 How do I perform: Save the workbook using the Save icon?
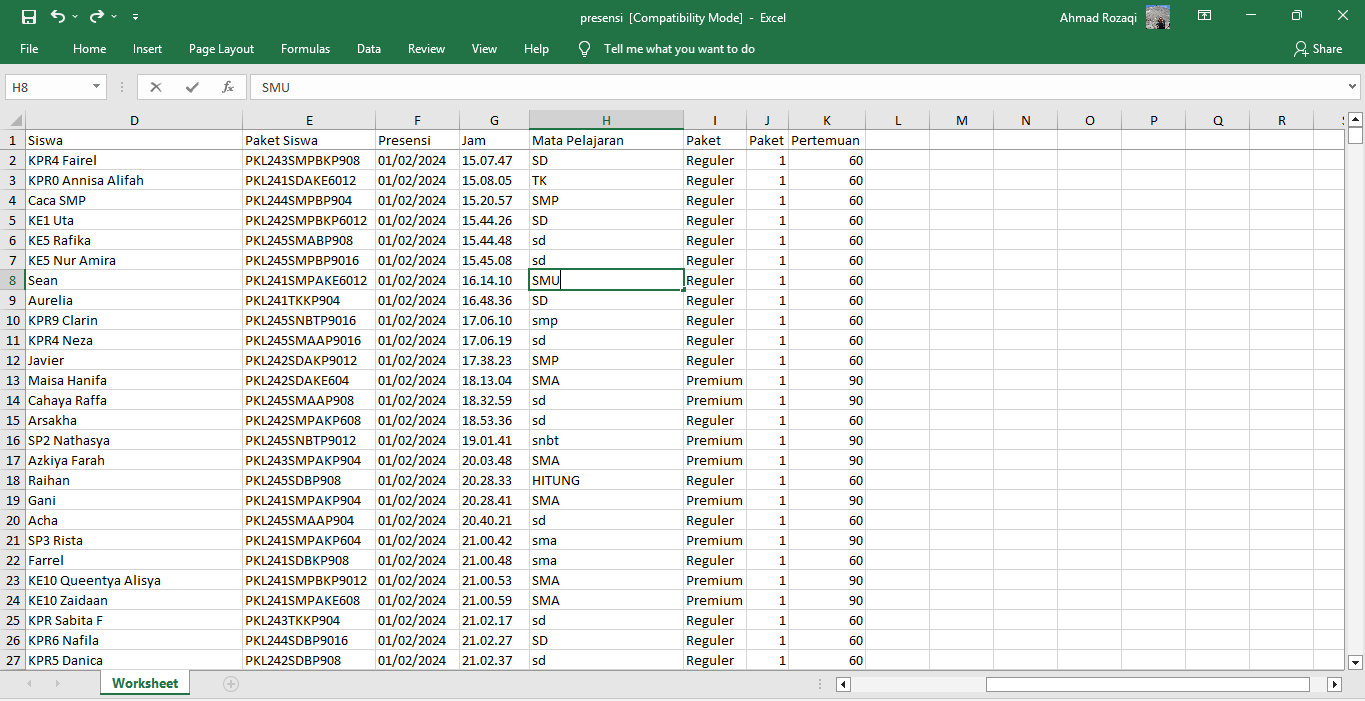click(x=28, y=16)
